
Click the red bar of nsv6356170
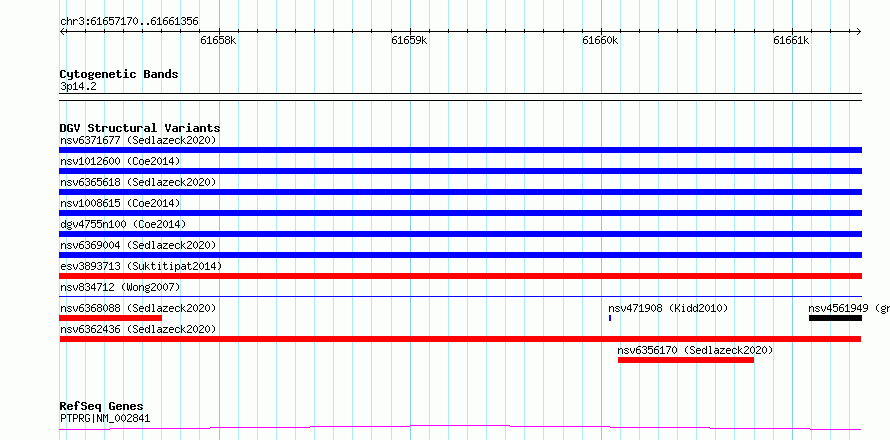pos(686,360)
